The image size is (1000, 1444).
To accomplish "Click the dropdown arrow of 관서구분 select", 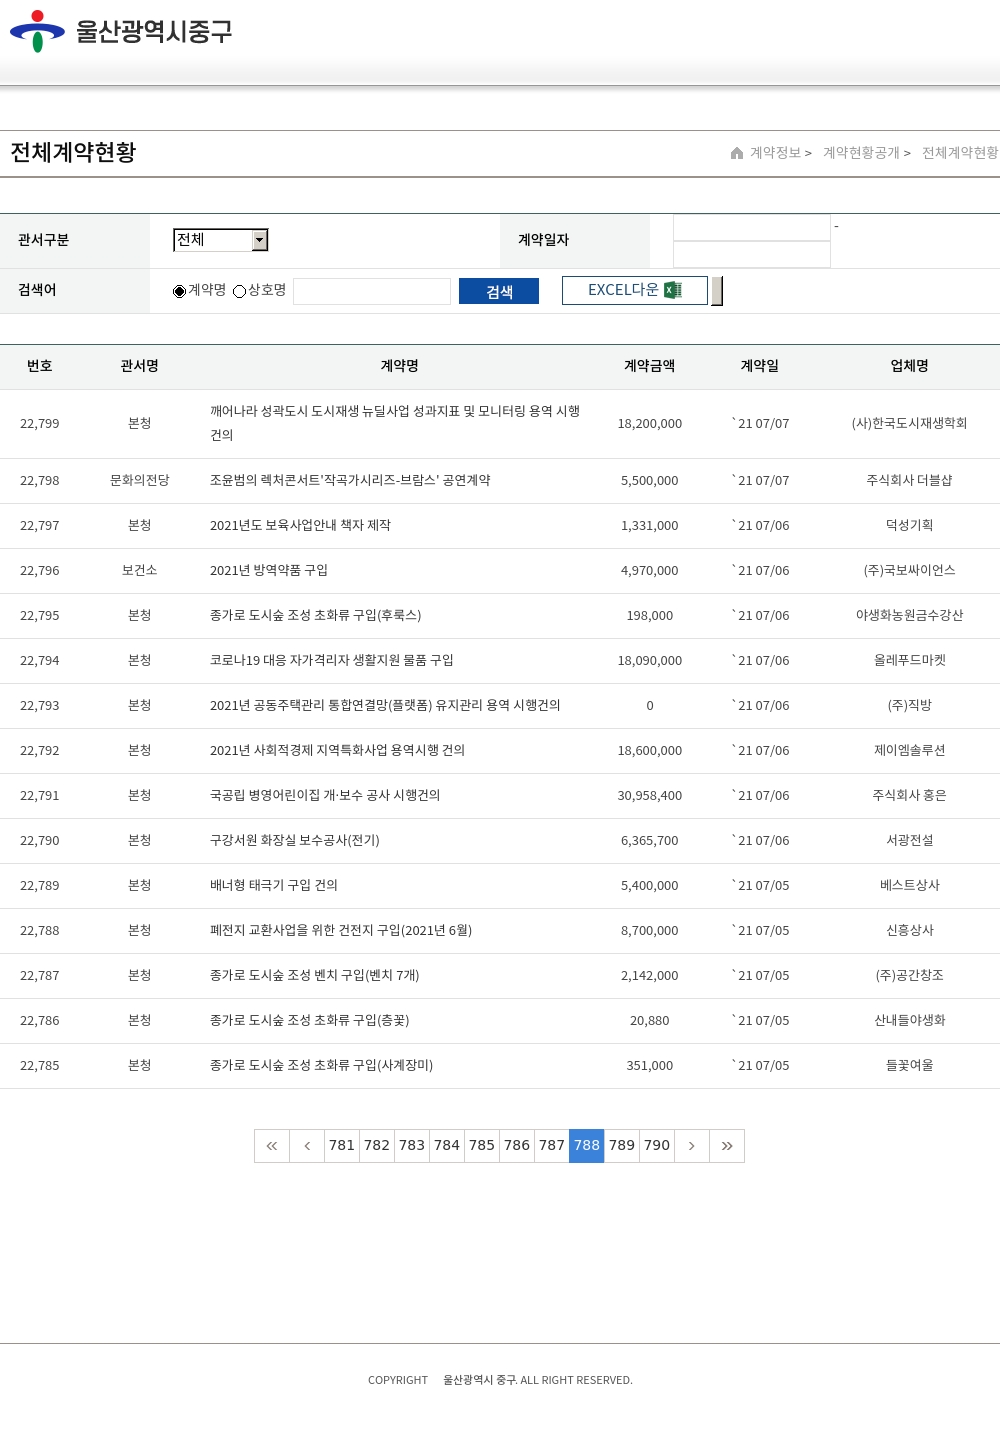I will coord(260,240).
